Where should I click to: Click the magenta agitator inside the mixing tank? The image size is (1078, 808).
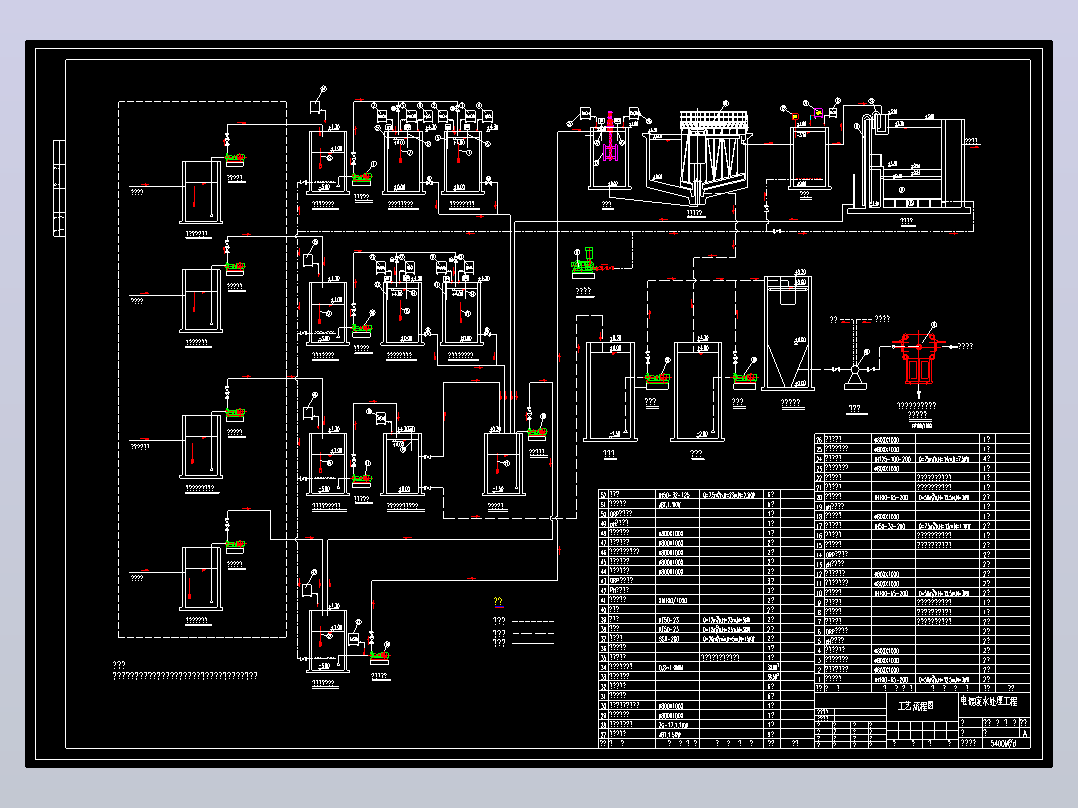pos(610,138)
